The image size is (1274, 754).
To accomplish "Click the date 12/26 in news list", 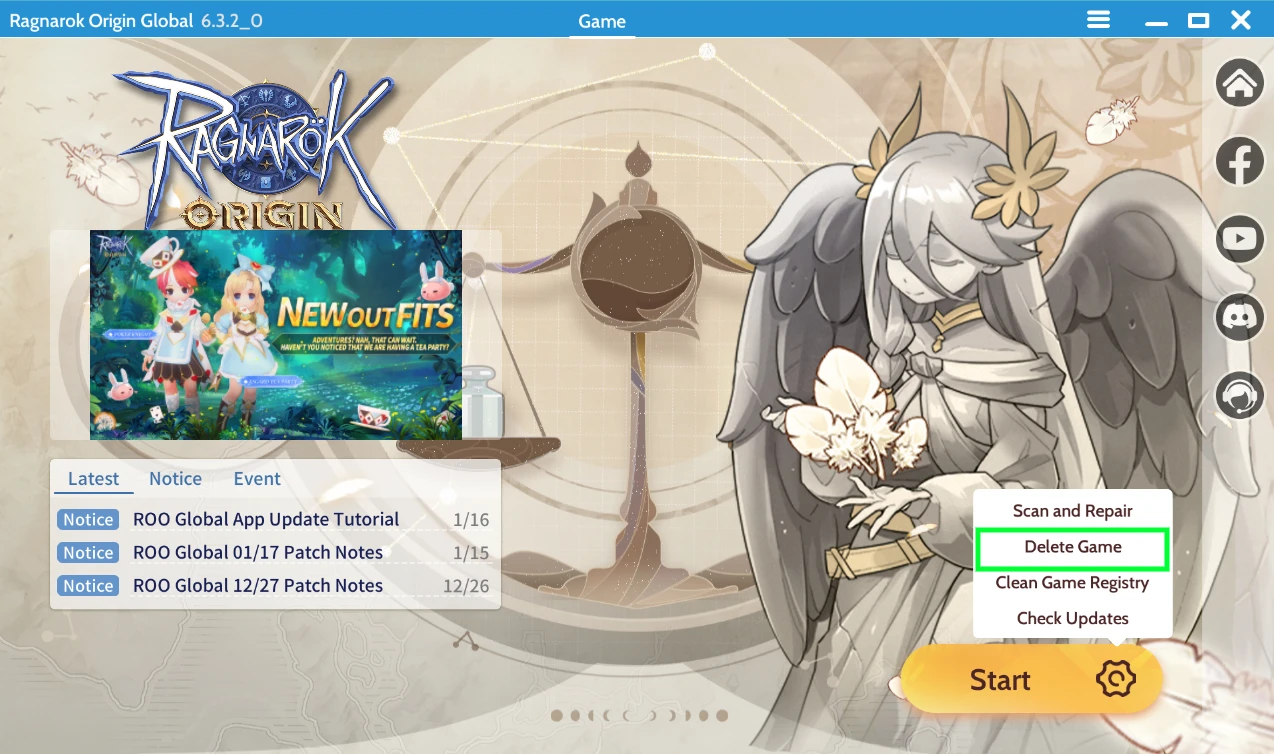I will [466, 586].
